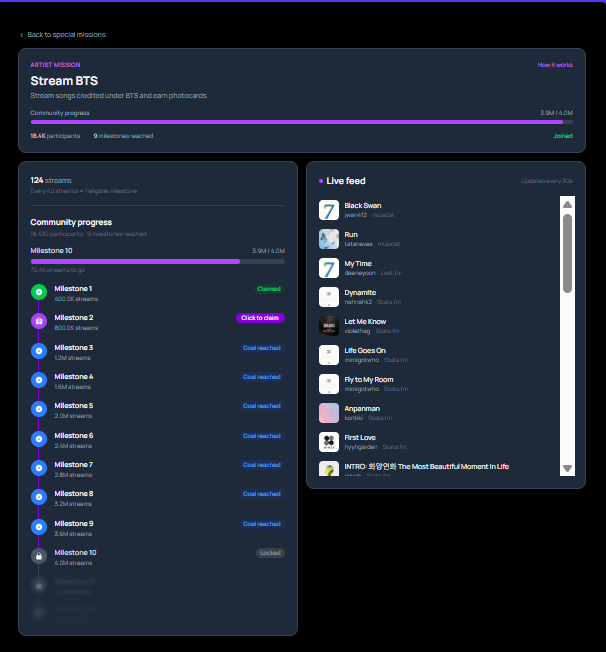Click Goal reached badge for Milestone 5

[262, 406]
